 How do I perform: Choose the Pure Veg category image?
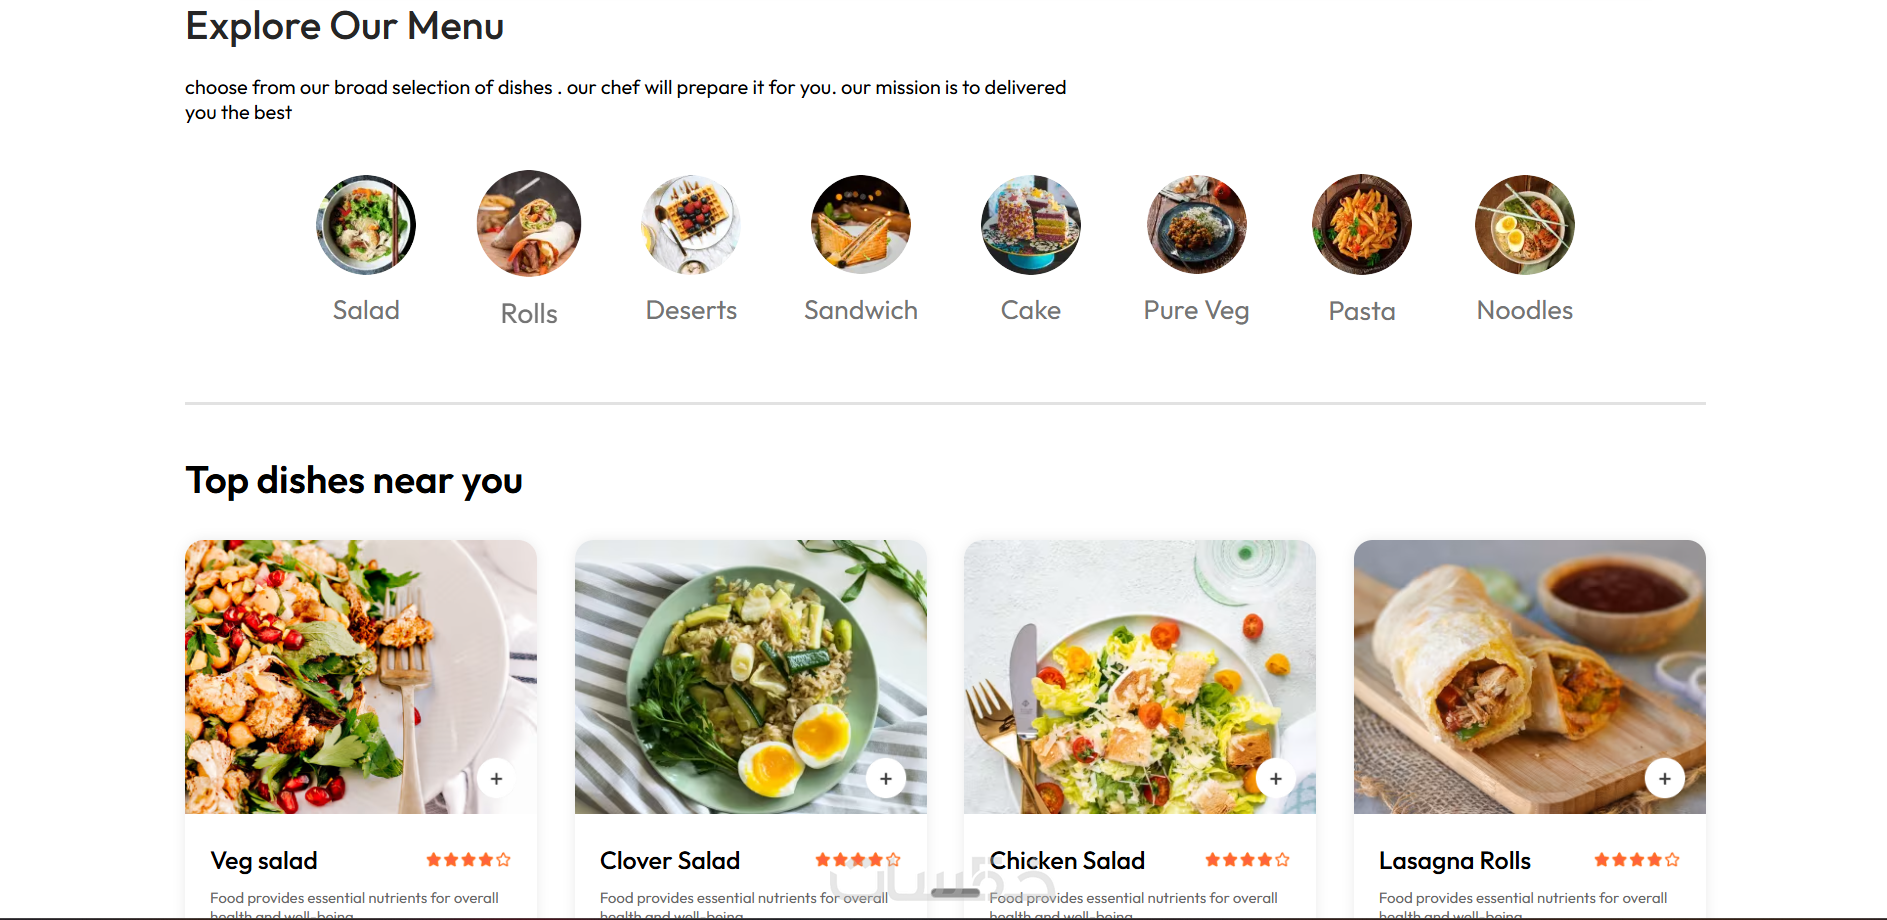[x=1197, y=225]
